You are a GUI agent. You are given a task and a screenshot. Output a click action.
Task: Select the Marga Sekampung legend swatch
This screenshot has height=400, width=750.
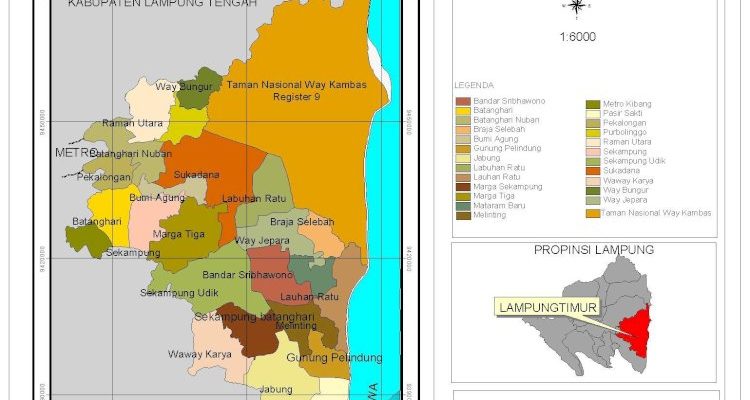[462, 185]
